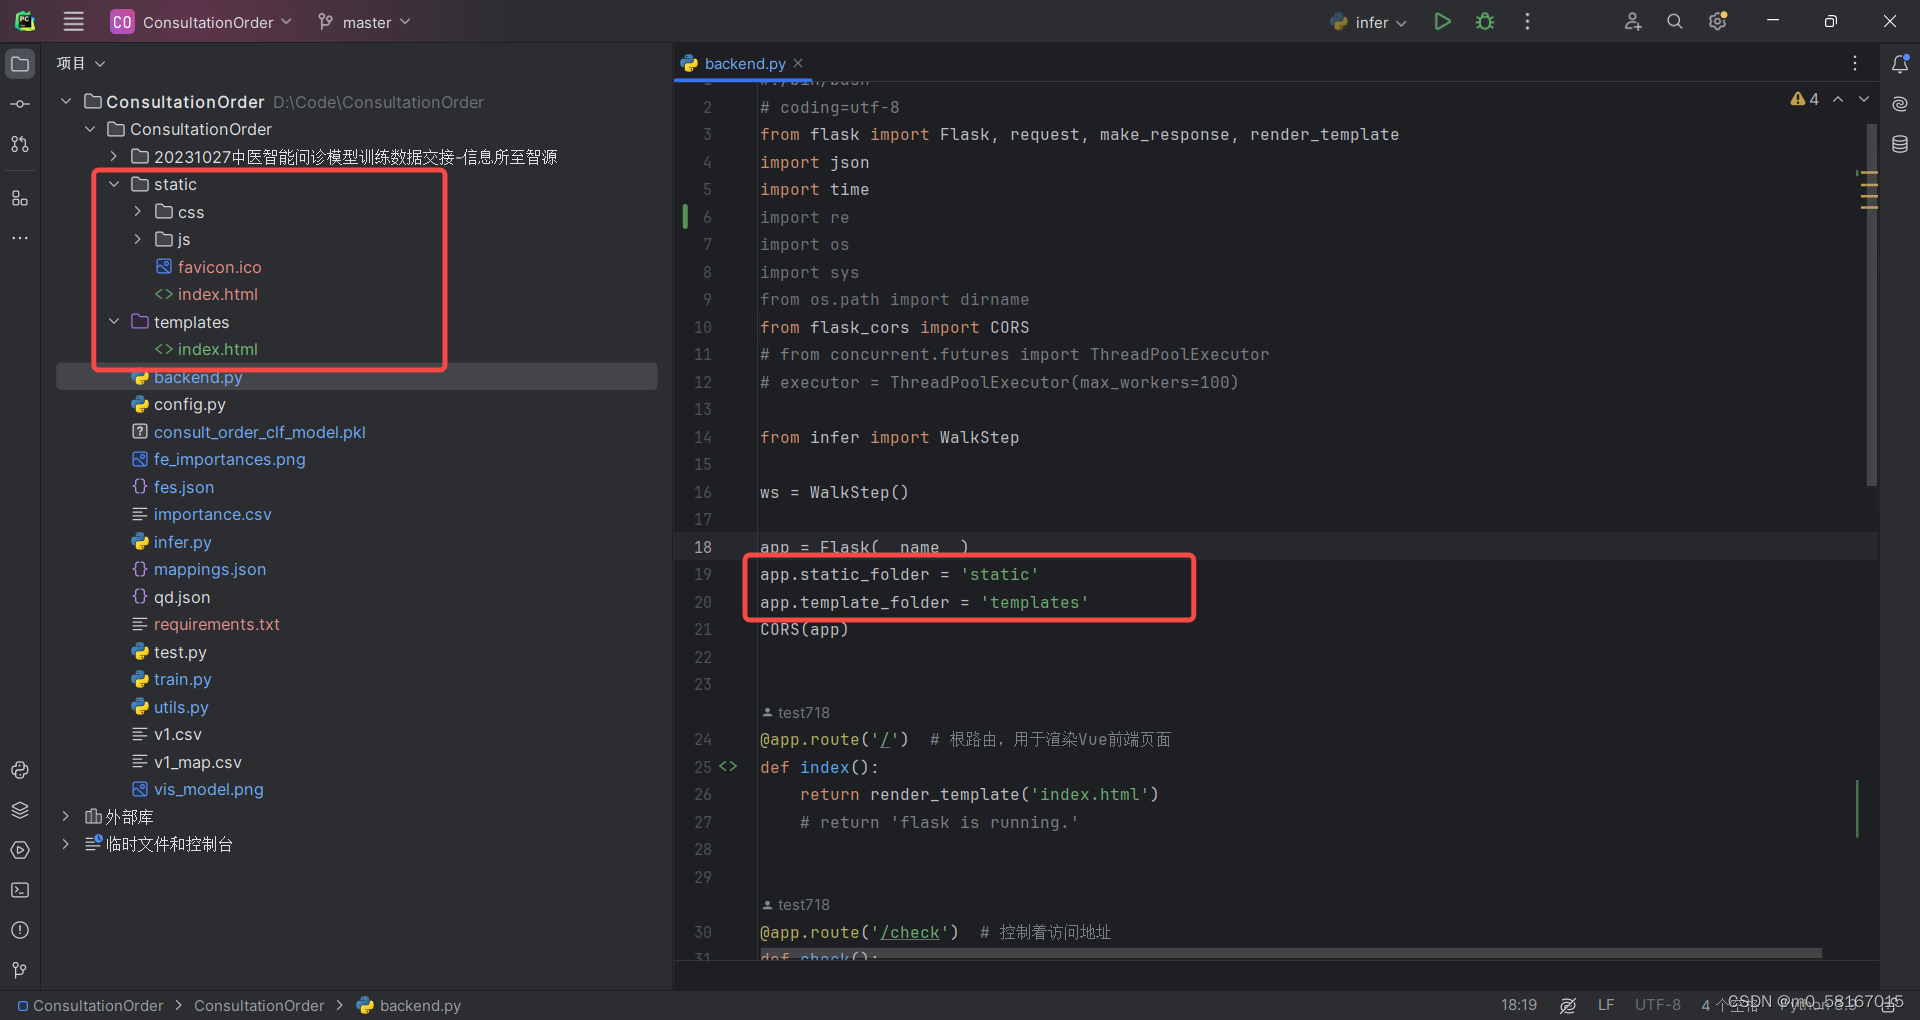Open the Git tool window

pyautogui.click(x=20, y=970)
